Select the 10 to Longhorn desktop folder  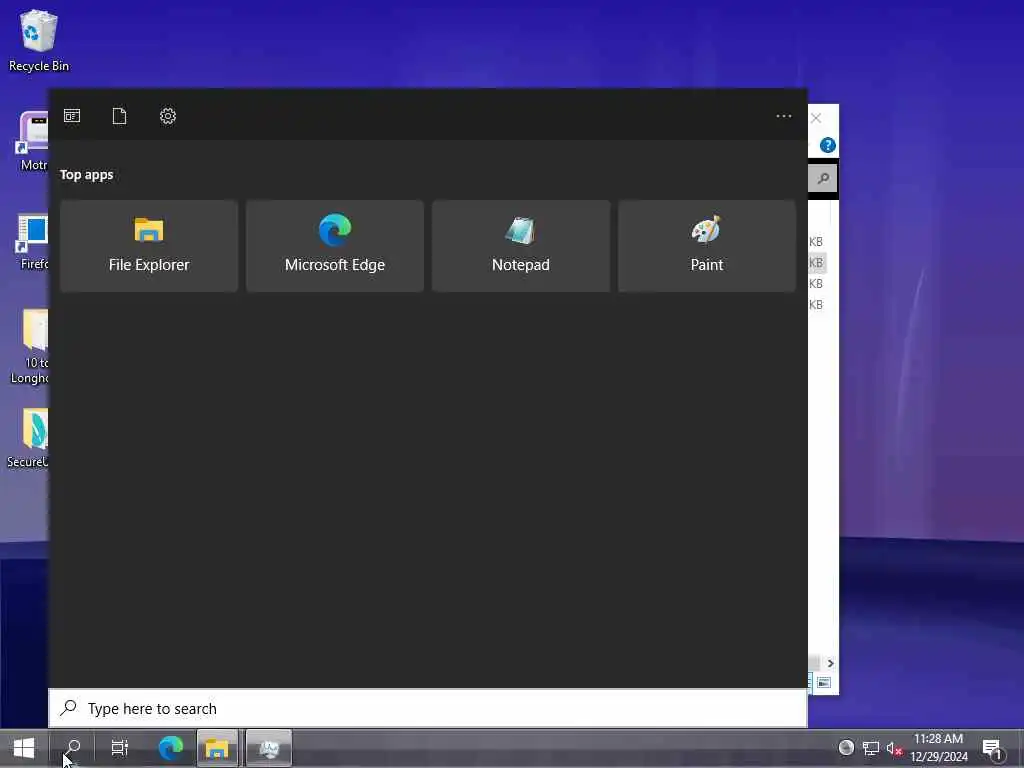tap(29, 346)
